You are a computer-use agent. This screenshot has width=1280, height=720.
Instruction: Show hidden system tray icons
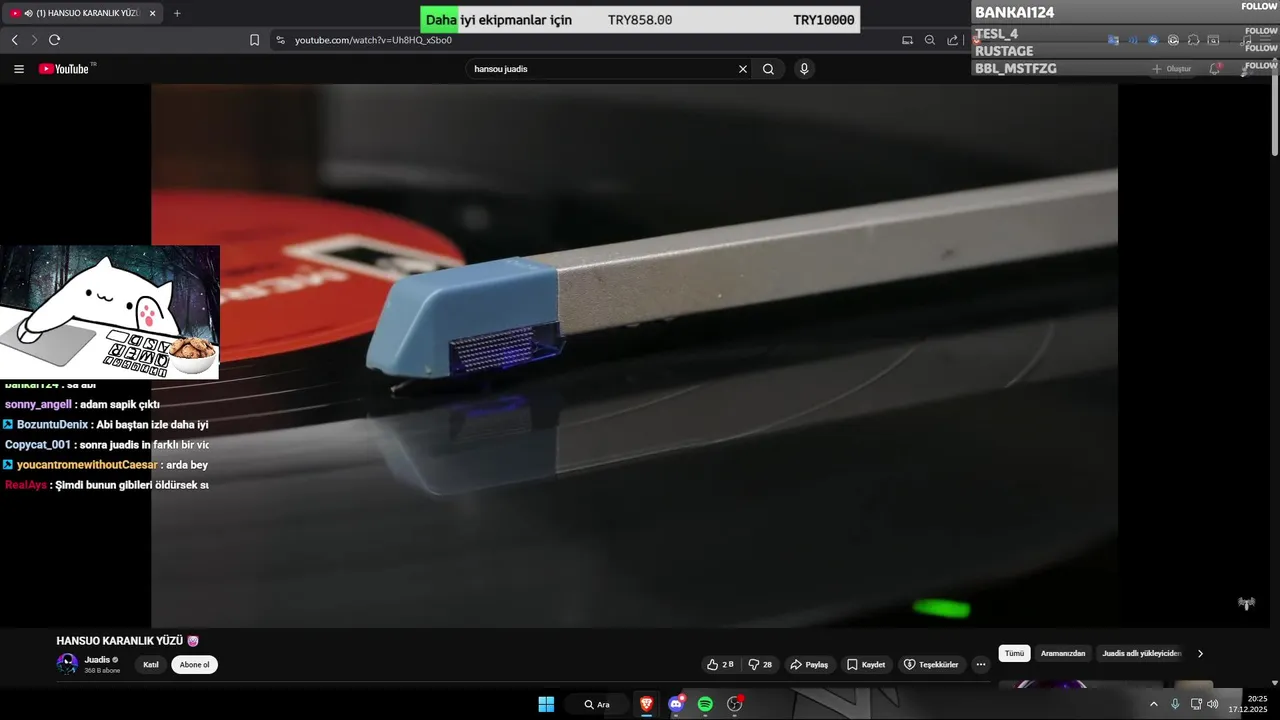(x=1153, y=704)
